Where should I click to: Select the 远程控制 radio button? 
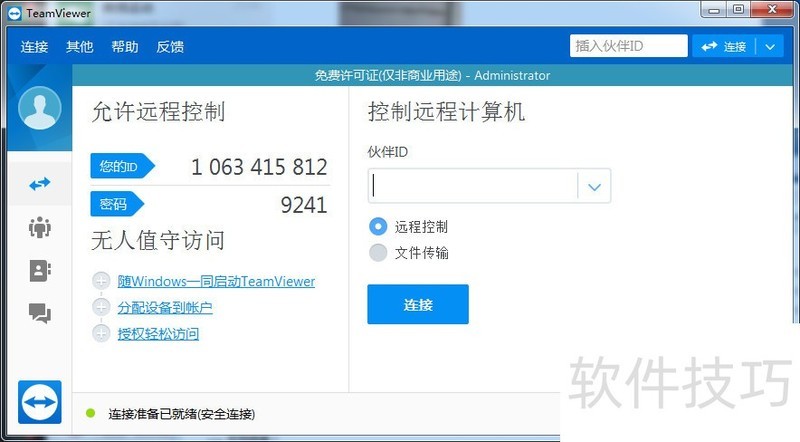click(378, 226)
